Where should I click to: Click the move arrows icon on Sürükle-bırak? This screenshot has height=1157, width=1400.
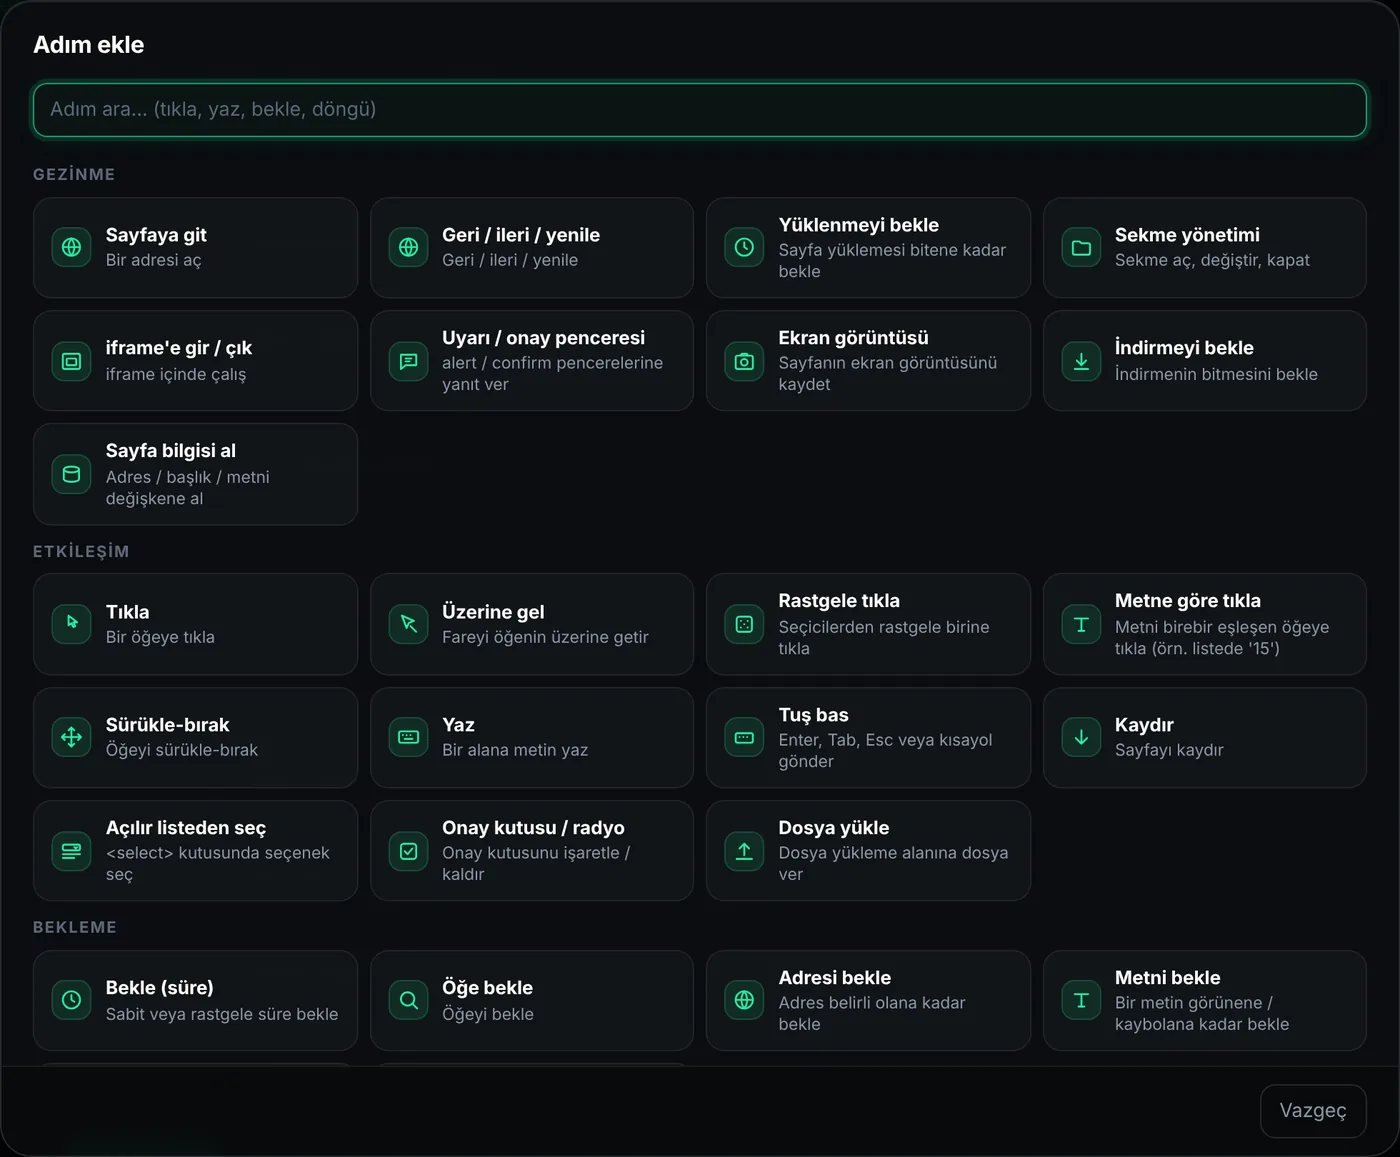pyautogui.click(x=71, y=737)
